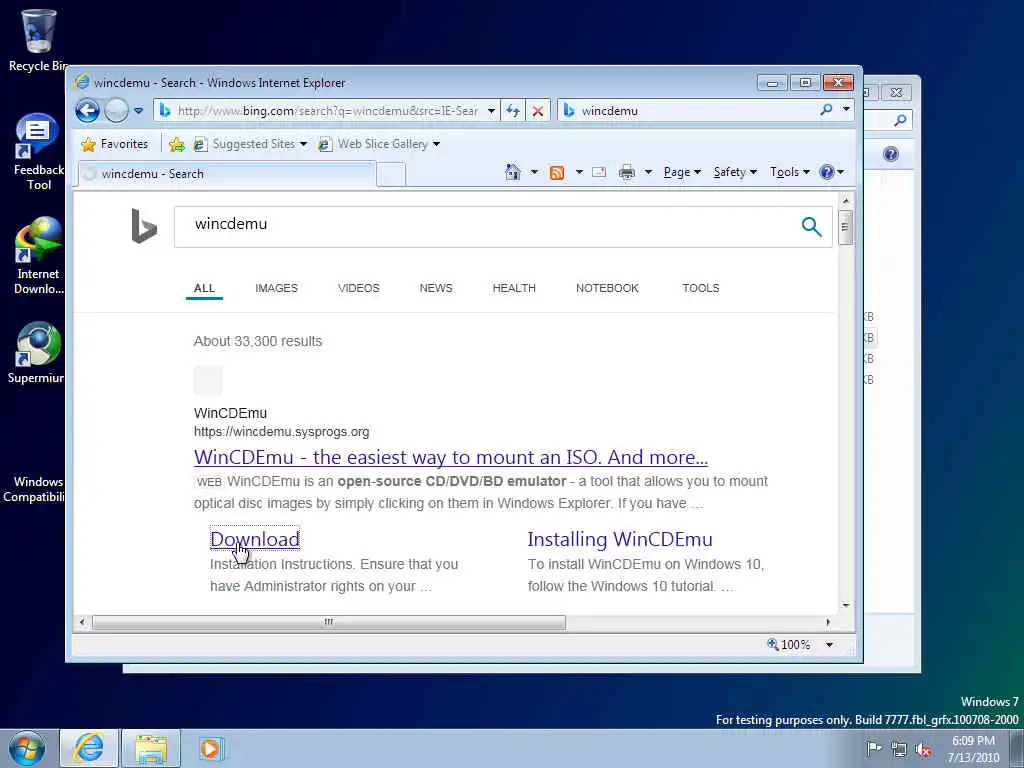Switch to the VIDEOS tab
The height and width of the screenshot is (768, 1024).
click(x=359, y=288)
